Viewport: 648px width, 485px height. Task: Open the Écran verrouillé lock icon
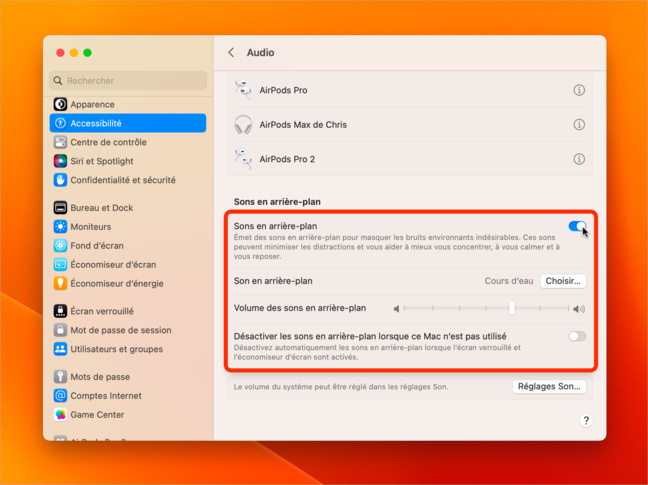click(x=60, y=311)
